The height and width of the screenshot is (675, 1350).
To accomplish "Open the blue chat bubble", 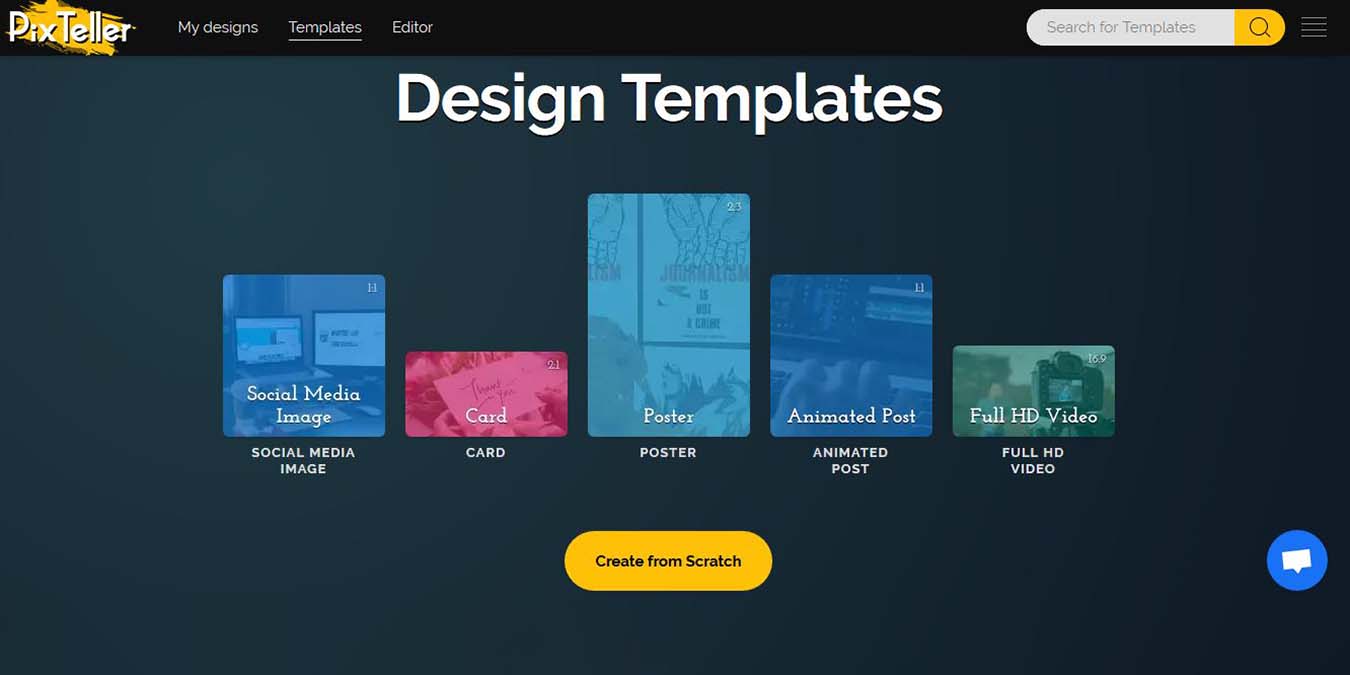I will point(1297,560).
